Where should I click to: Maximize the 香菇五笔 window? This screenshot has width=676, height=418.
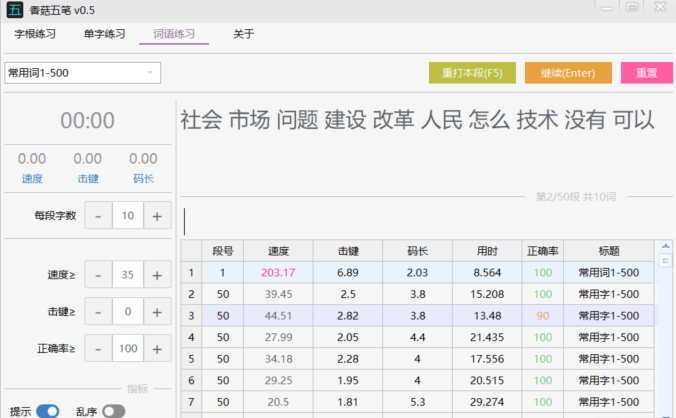[x=632, y=7]
